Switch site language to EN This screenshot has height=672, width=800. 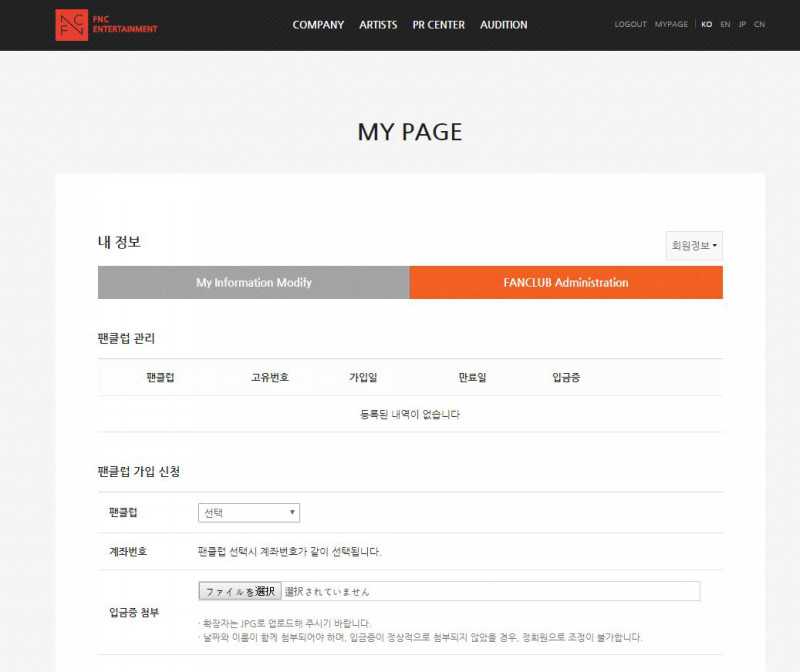click(x=725, y=24)
